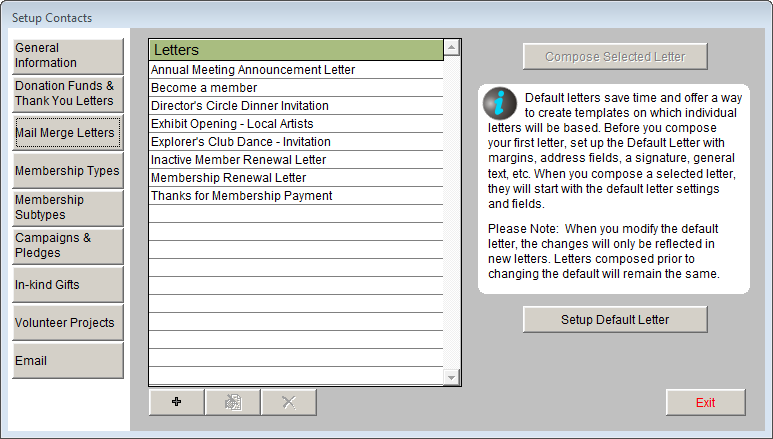Go to Membership Types section
This screenshot has height=439, width=773.
click(68, 170)
